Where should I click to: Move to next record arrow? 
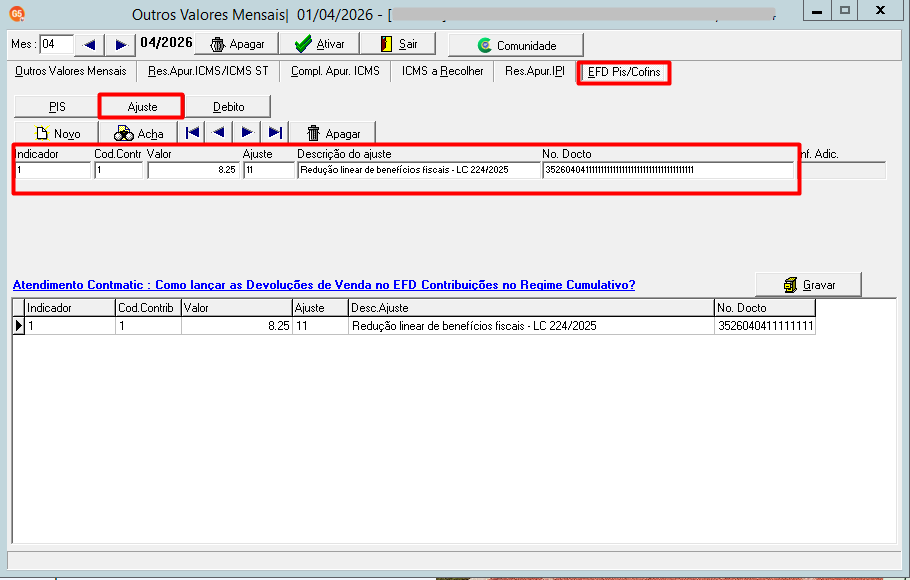247,133
